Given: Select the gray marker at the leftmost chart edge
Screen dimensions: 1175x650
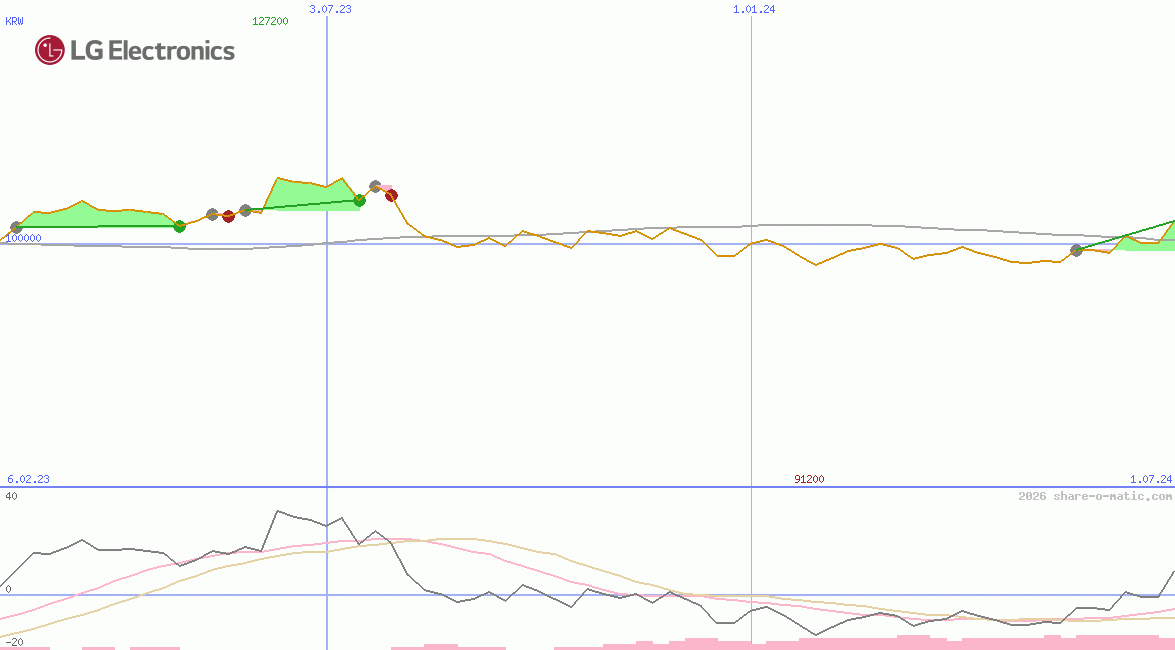Looking at the screenshot, I should (x=15, y=226).
